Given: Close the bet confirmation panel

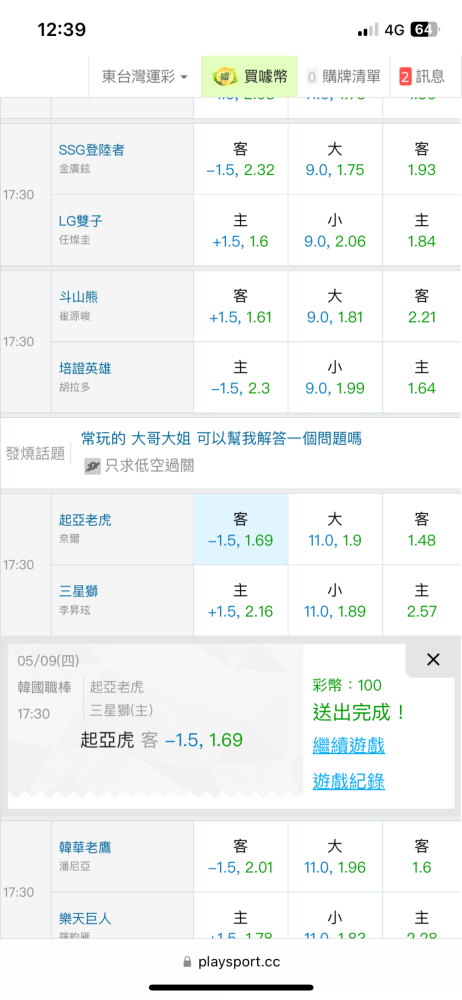Looking at the screenshot, I should [433, 660].
